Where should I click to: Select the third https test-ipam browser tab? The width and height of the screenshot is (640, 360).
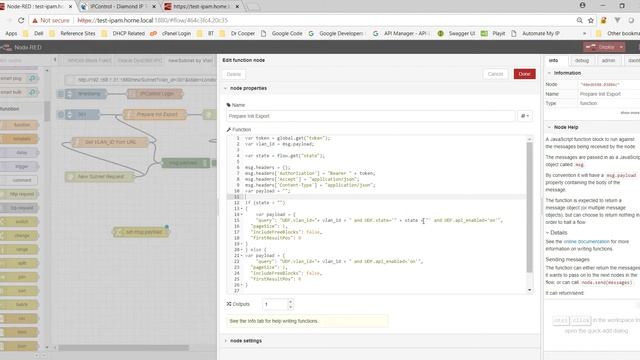coord(201,7)
